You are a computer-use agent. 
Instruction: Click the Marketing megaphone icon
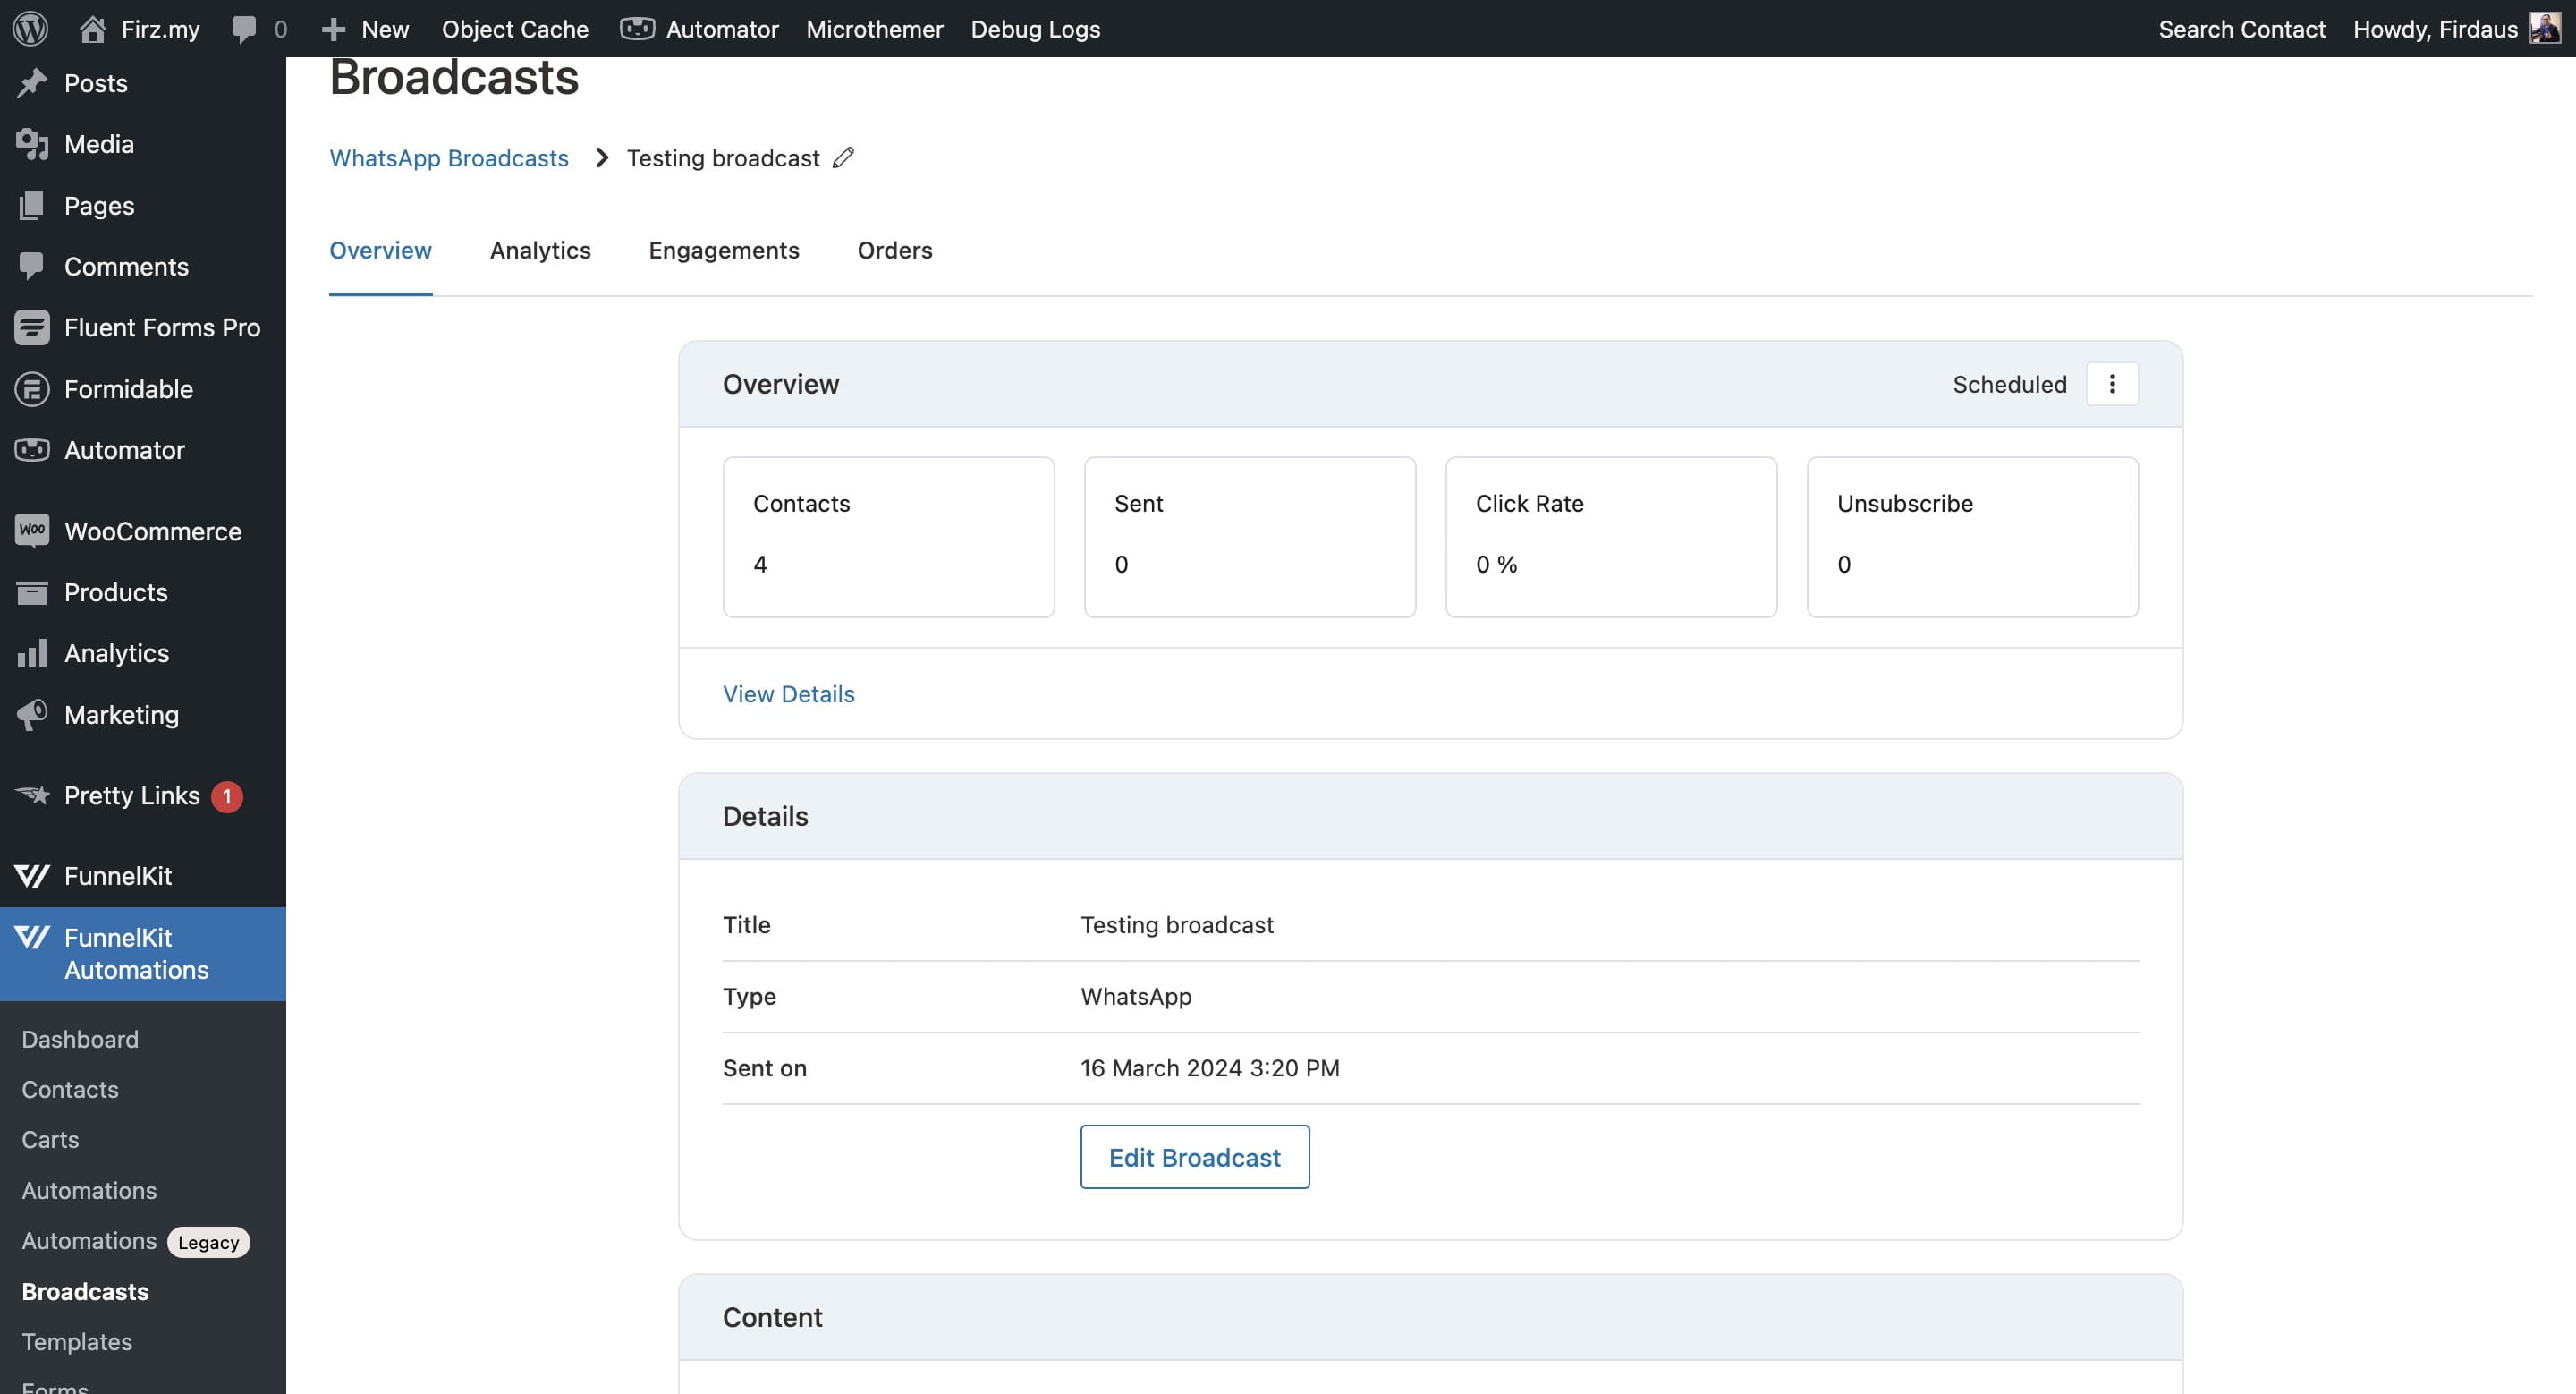(32, 714)
